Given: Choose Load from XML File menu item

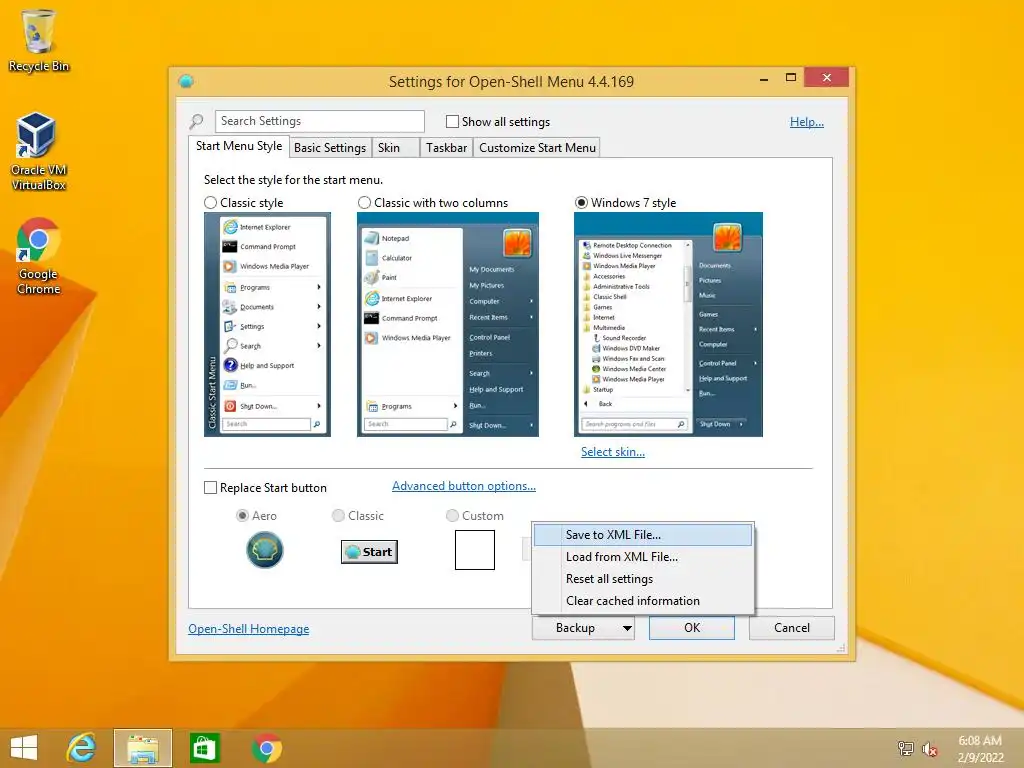Looking at the screenshot, I should 643,557.
